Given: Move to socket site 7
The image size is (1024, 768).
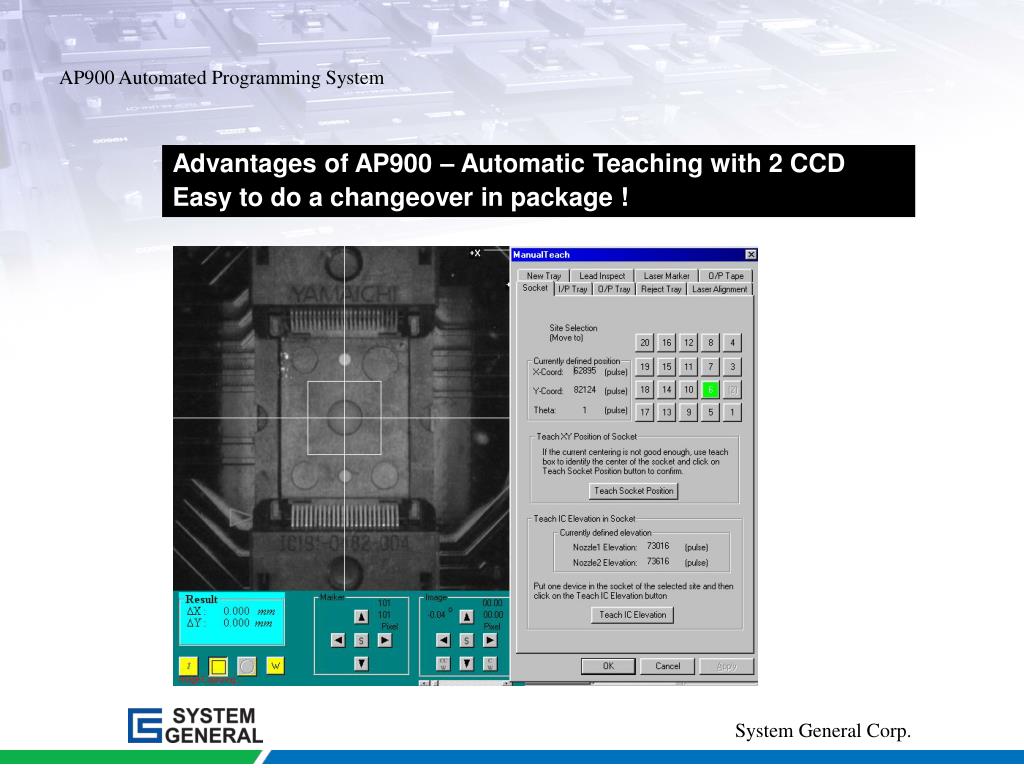Looking at the screenshot, I should tap(711, 367).
